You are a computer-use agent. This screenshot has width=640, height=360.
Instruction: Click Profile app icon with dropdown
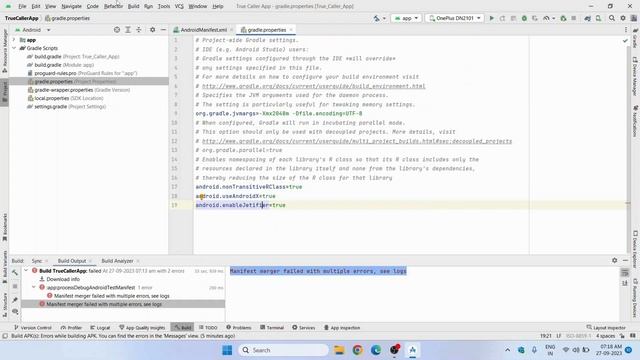[x=548, y=18]
